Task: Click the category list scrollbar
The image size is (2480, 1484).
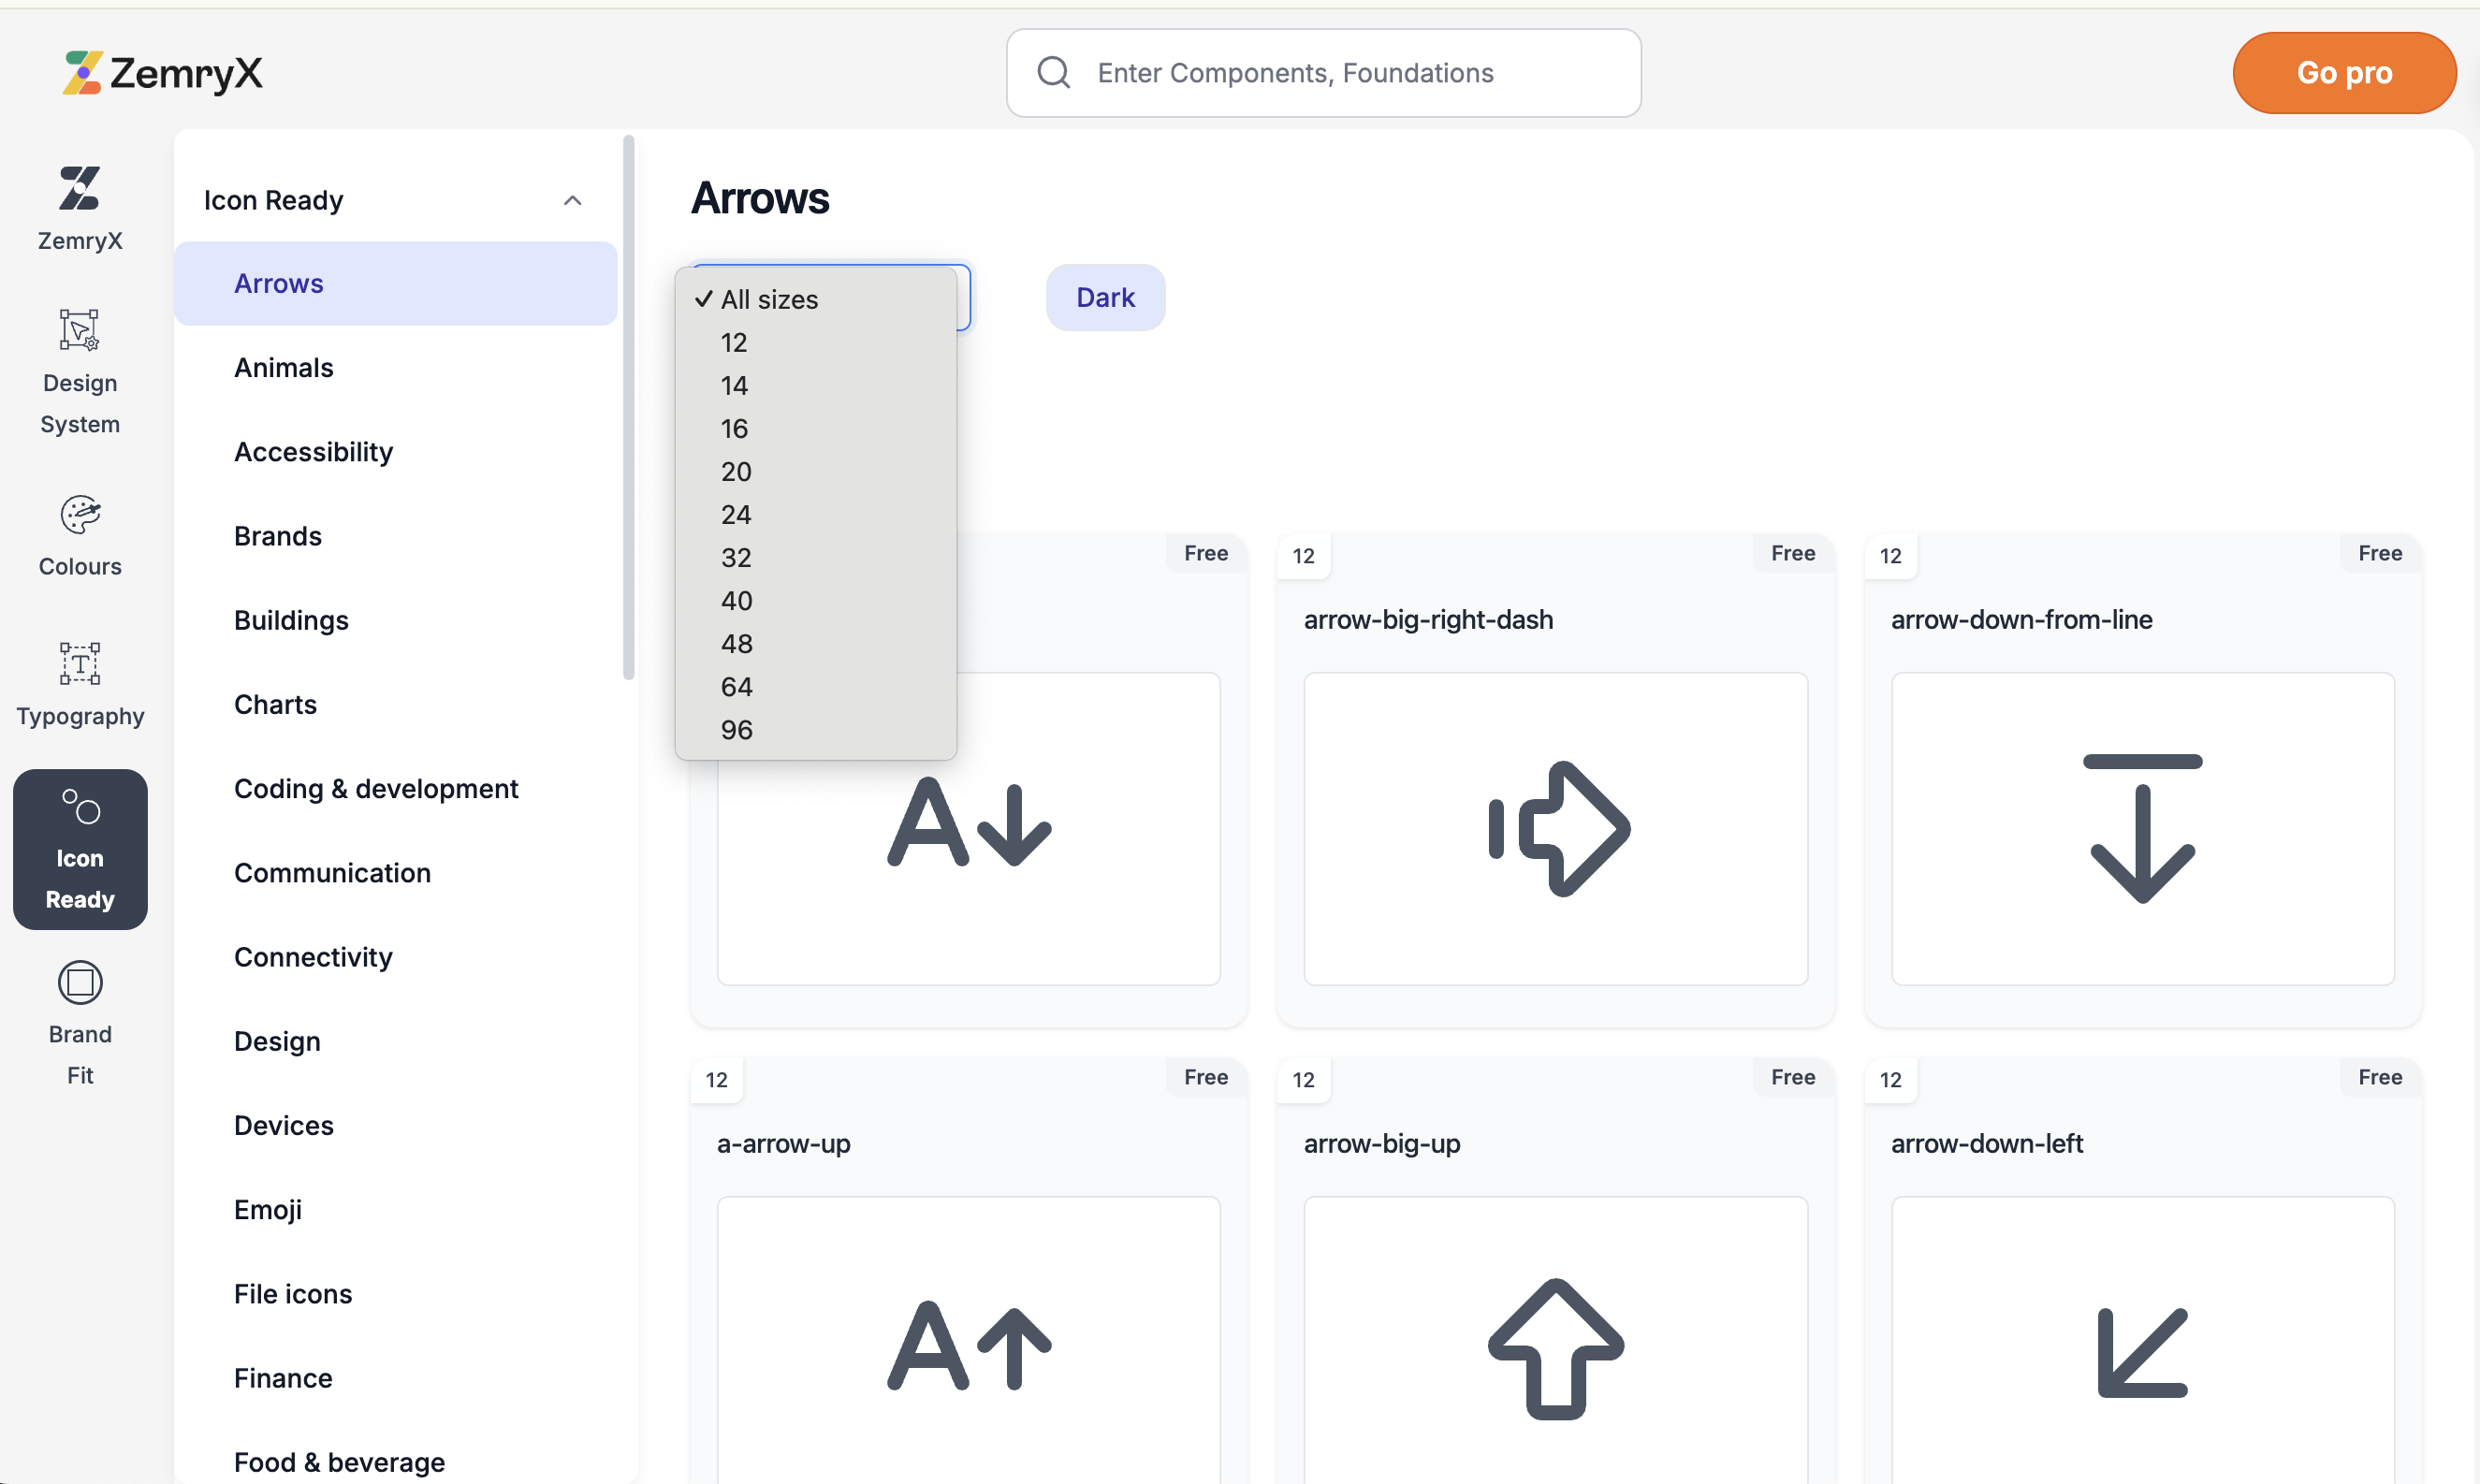Action: pyautogui.click(x=629, y=407)
